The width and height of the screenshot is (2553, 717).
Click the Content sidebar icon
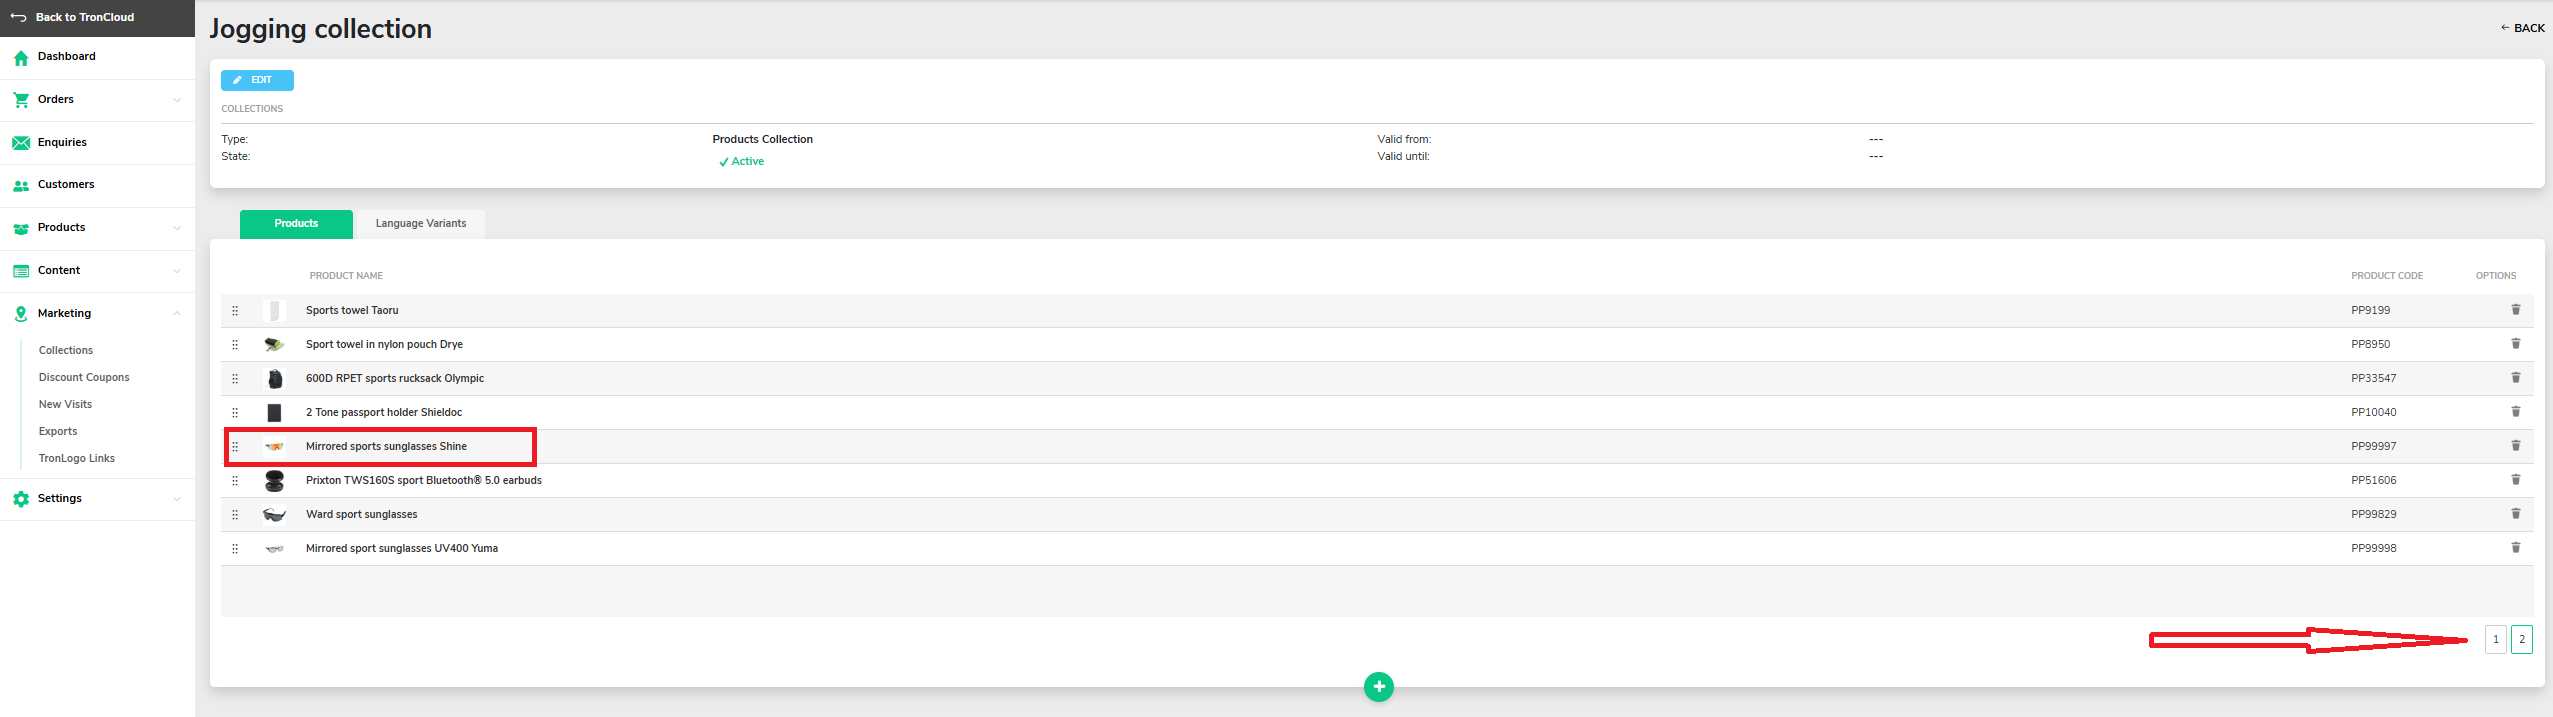(21, 271)
